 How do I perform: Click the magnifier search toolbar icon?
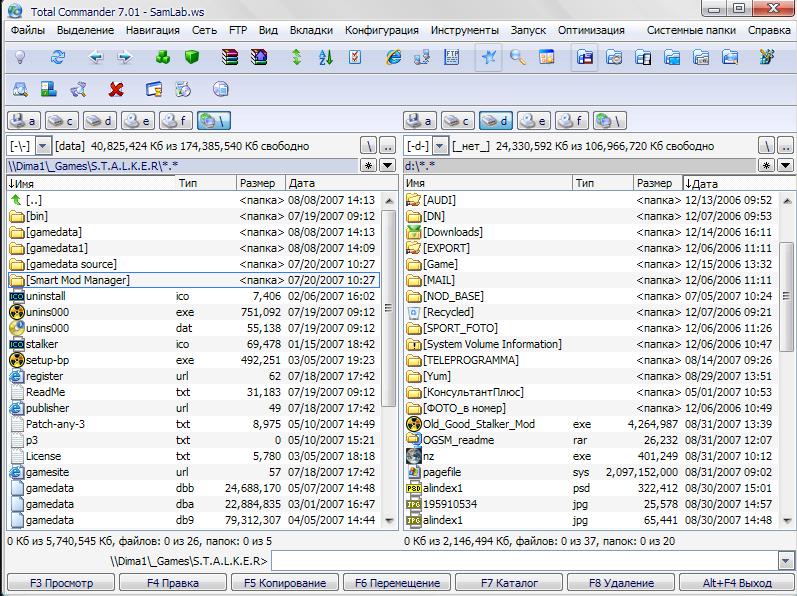517,58
